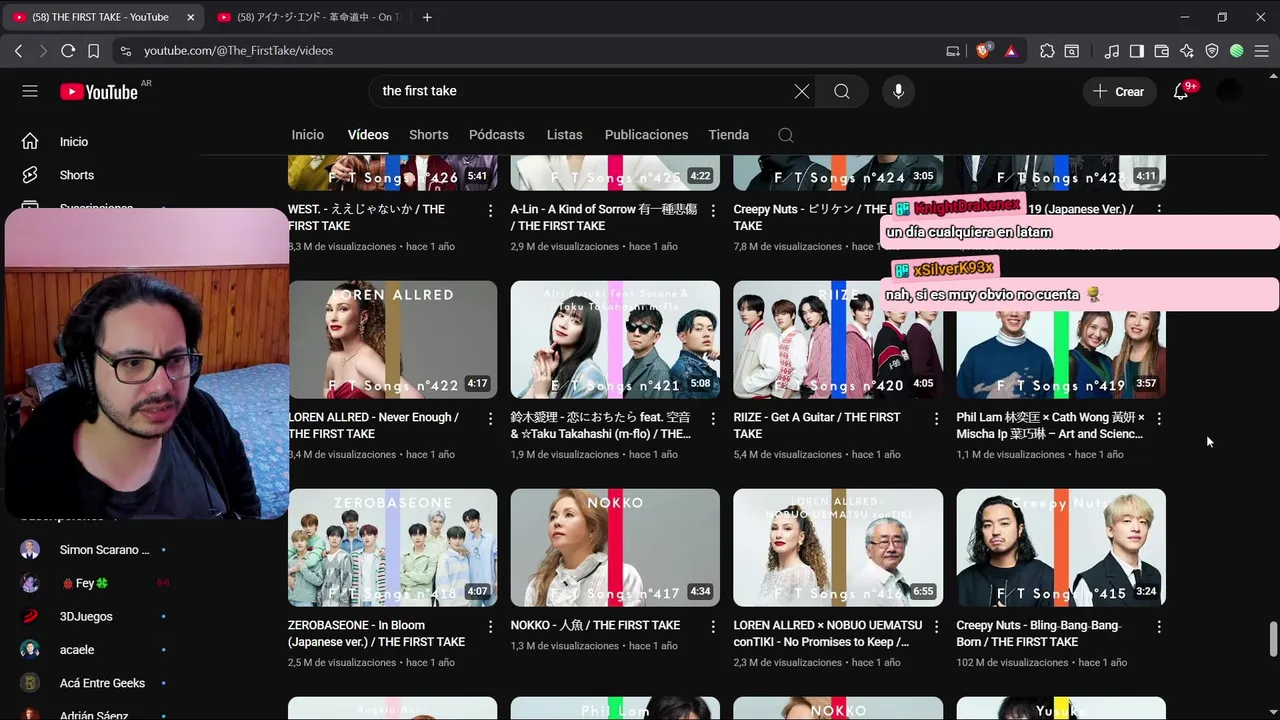The width and height of the screenshot is (1280, 720).
Task: Play ZEROBASEONE In Bloom thumbnail
Action: pyautogui.click(x=393, y=547)
